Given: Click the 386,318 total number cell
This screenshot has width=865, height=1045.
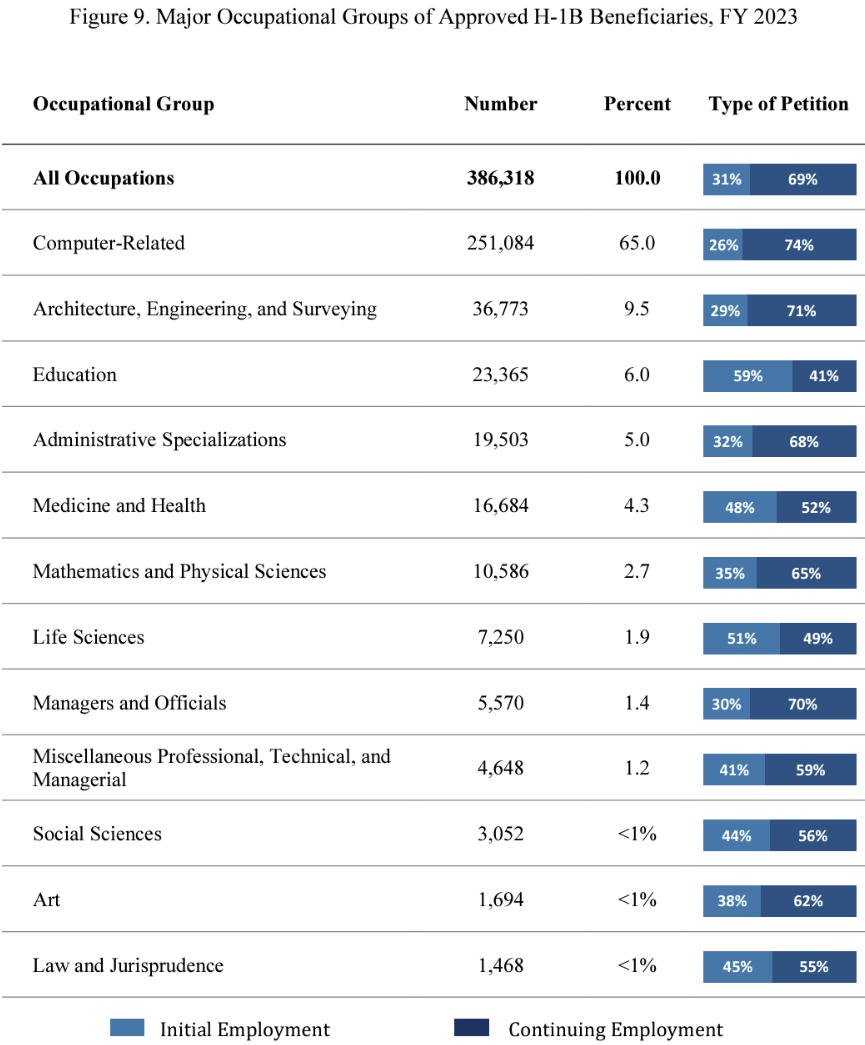Looking at the screenshot, I should tap(500, 178).
